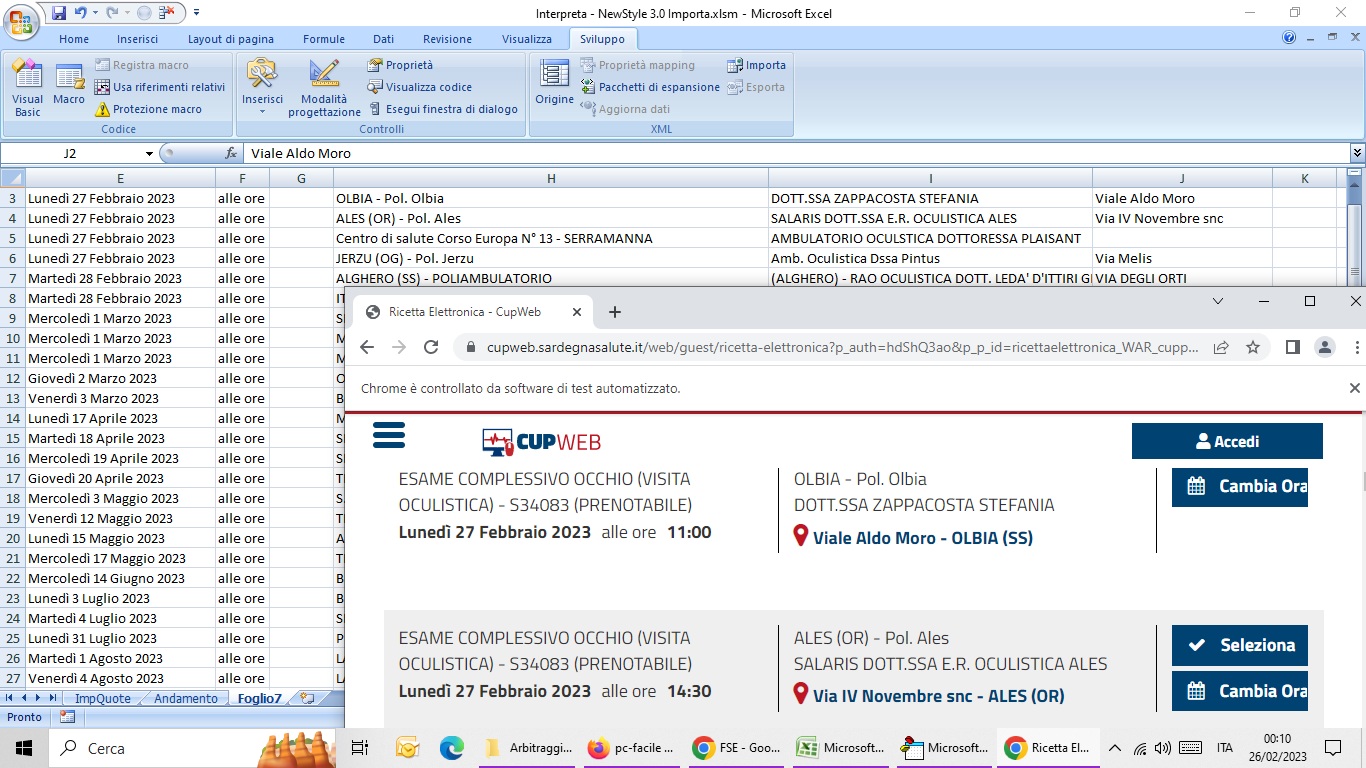Click the Name Box showing J2
The image size is (1366, 768).
click(70, 153)
